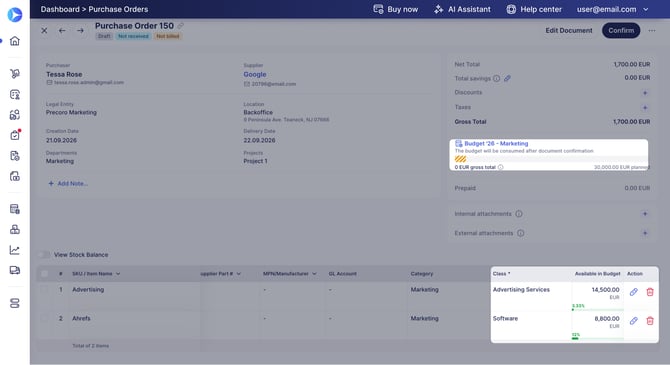
Task: Open the Google supplier link
Action: point(255,74)
